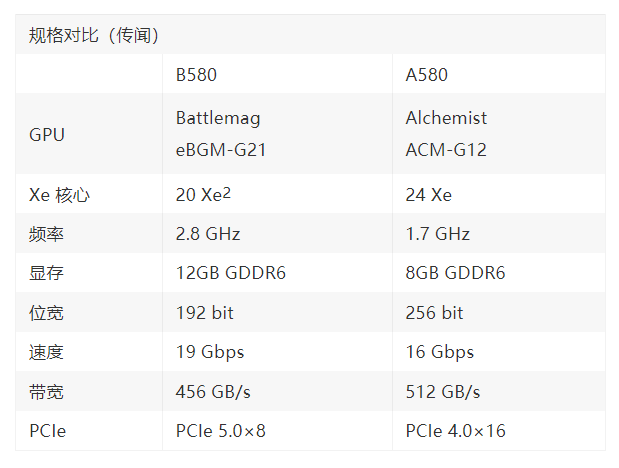Click the ACM-G12 text
Viewport: 619px width, 468px height.
coord(446,150)
